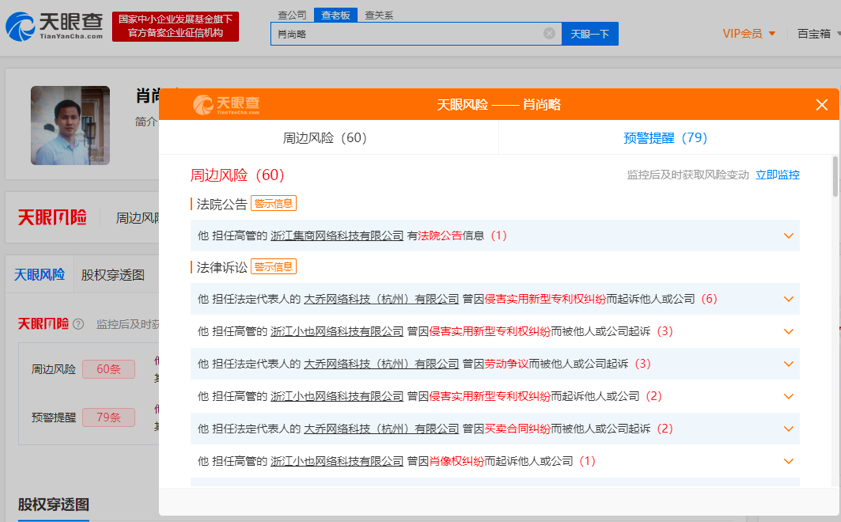Image resolution: width=841 pixels, height=522 pixels.
Task: Click the dialog's vertical scrollbar
Action: (x=835, y=177)
